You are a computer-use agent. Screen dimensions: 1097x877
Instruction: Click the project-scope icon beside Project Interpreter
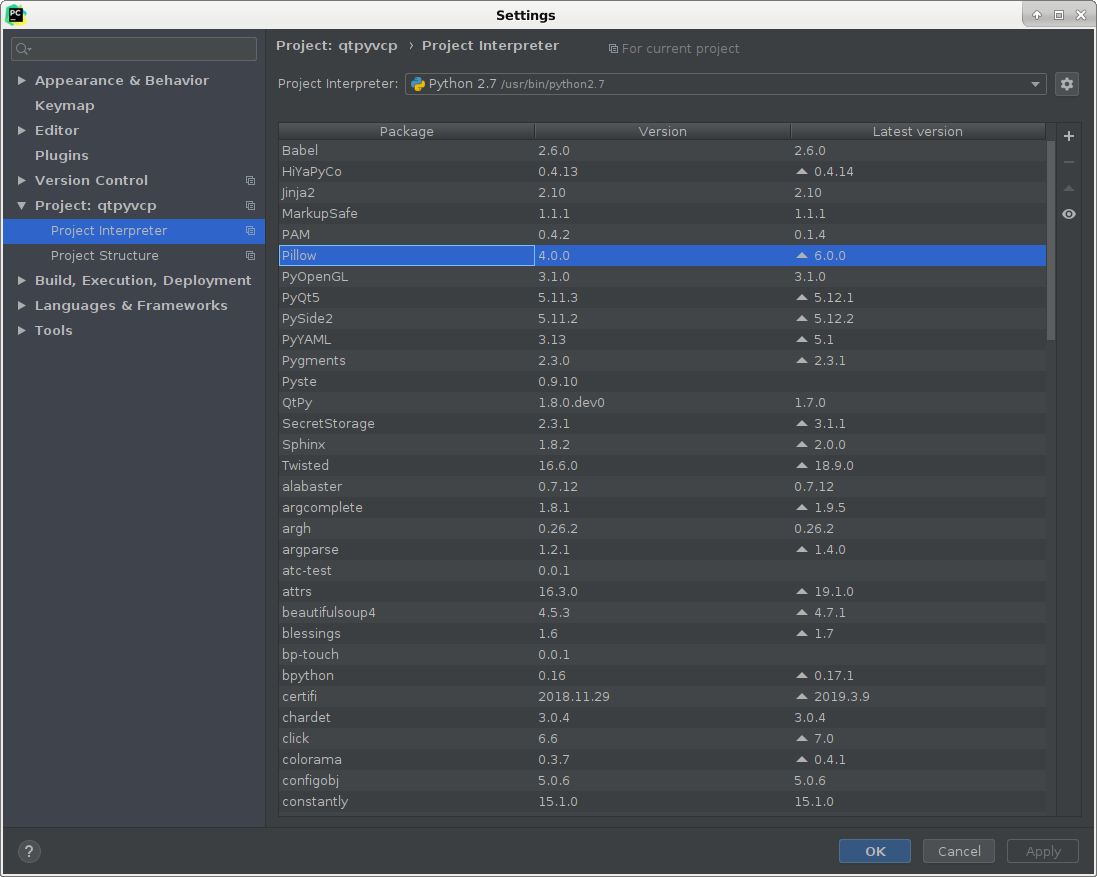pyautogui.click(x=250, y=231)
